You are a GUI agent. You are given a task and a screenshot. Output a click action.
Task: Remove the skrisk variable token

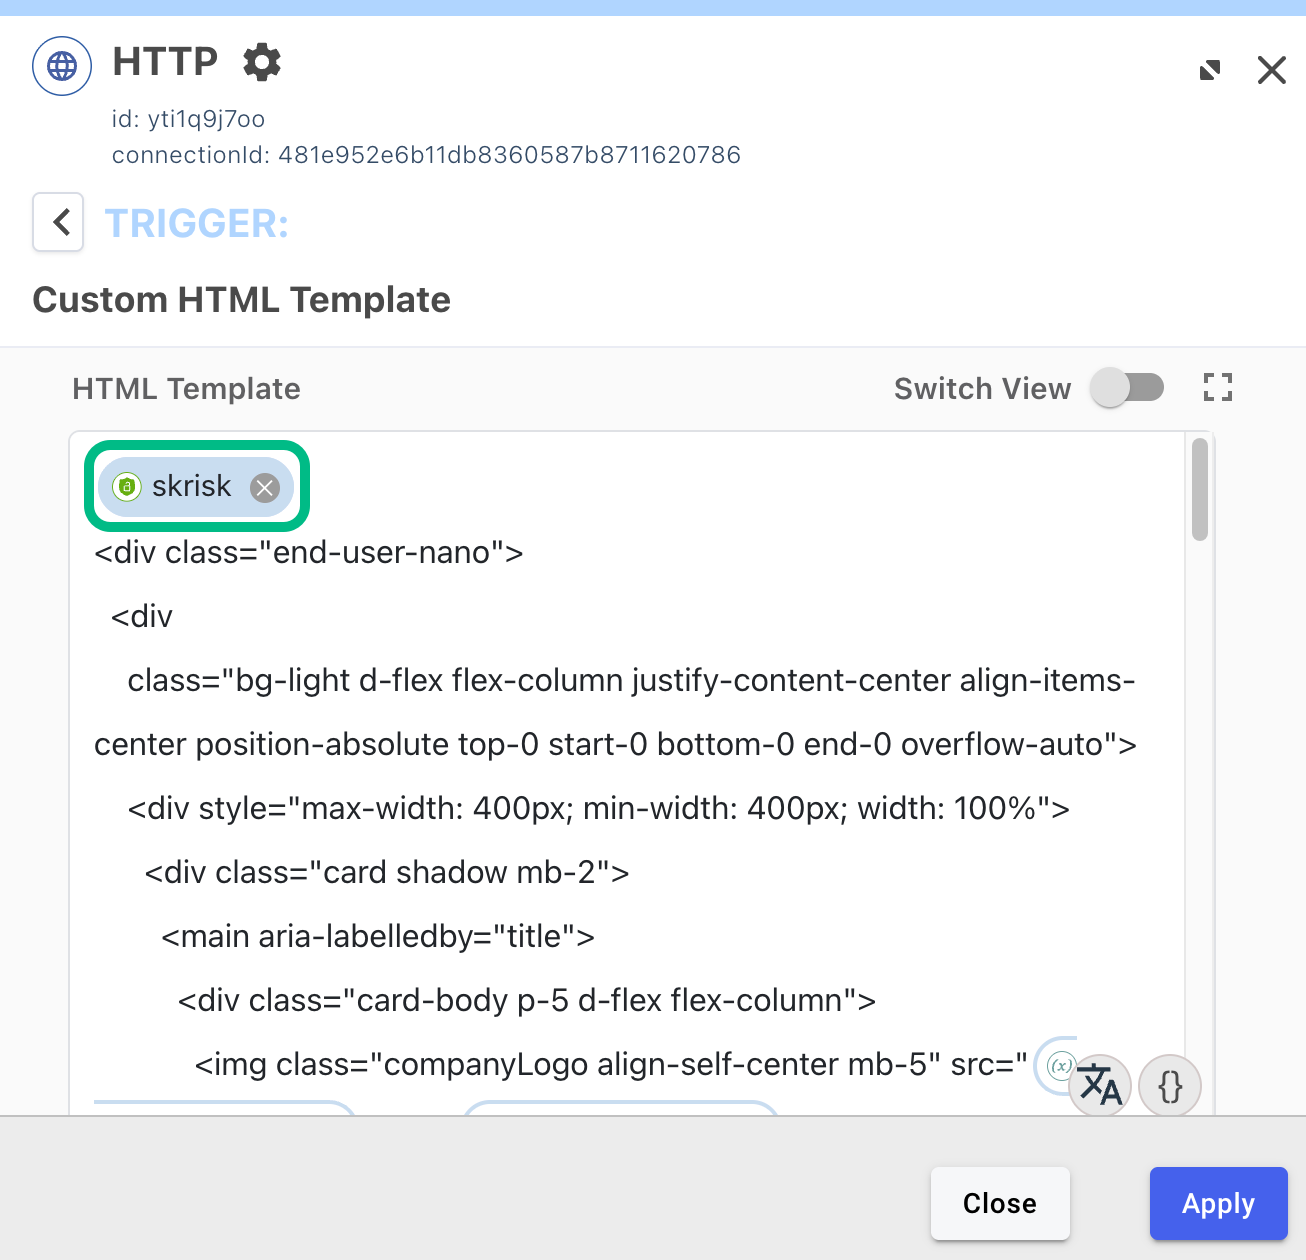coord(265,487)
